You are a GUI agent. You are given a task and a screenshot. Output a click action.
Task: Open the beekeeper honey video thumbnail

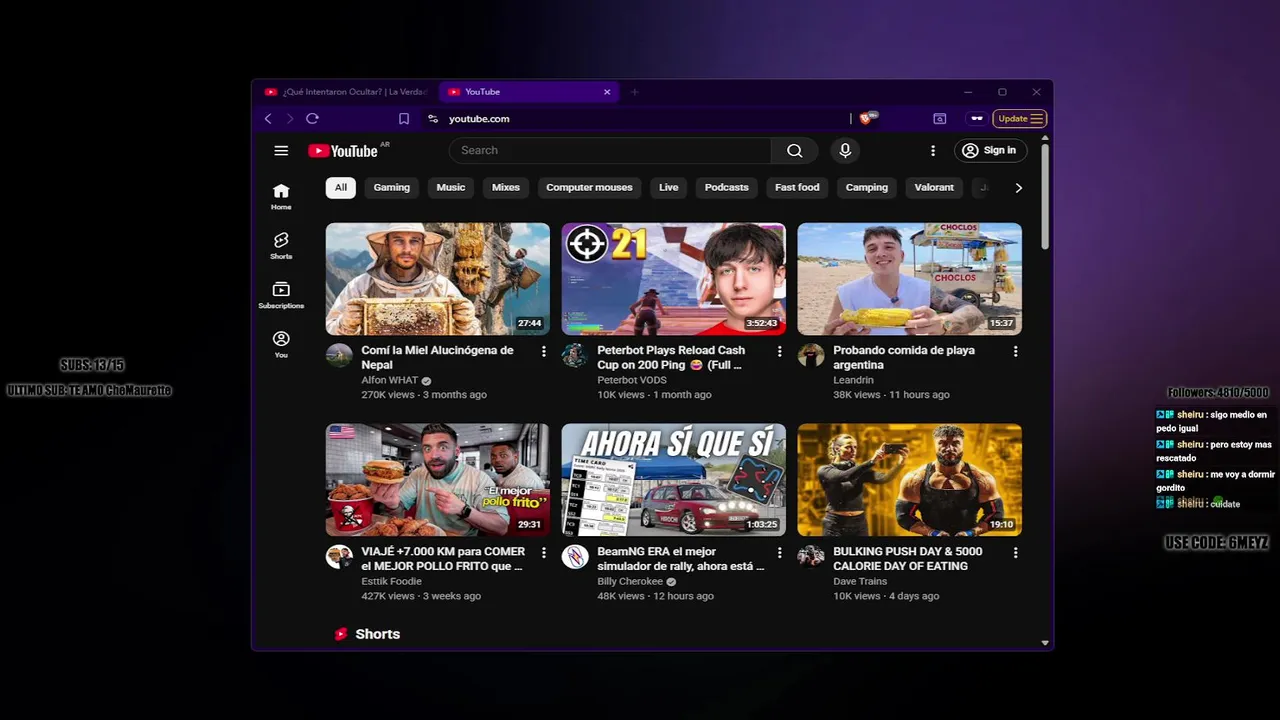point(438,279)
